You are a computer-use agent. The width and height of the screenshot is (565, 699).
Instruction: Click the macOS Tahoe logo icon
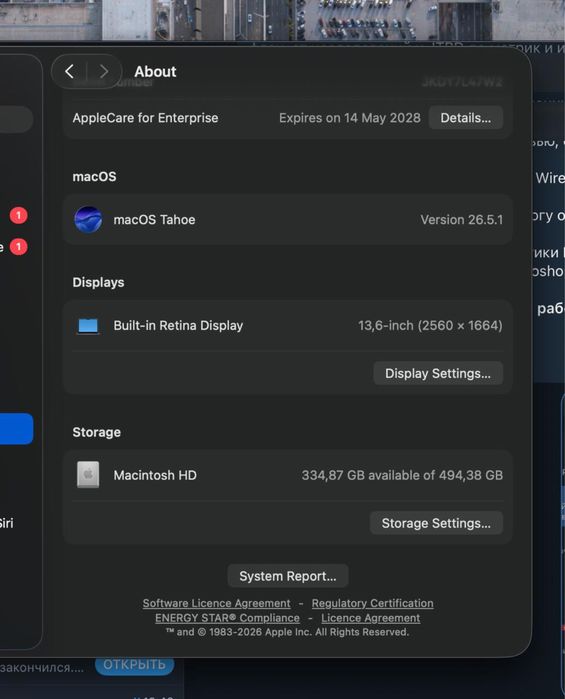[x=88, y=219]
